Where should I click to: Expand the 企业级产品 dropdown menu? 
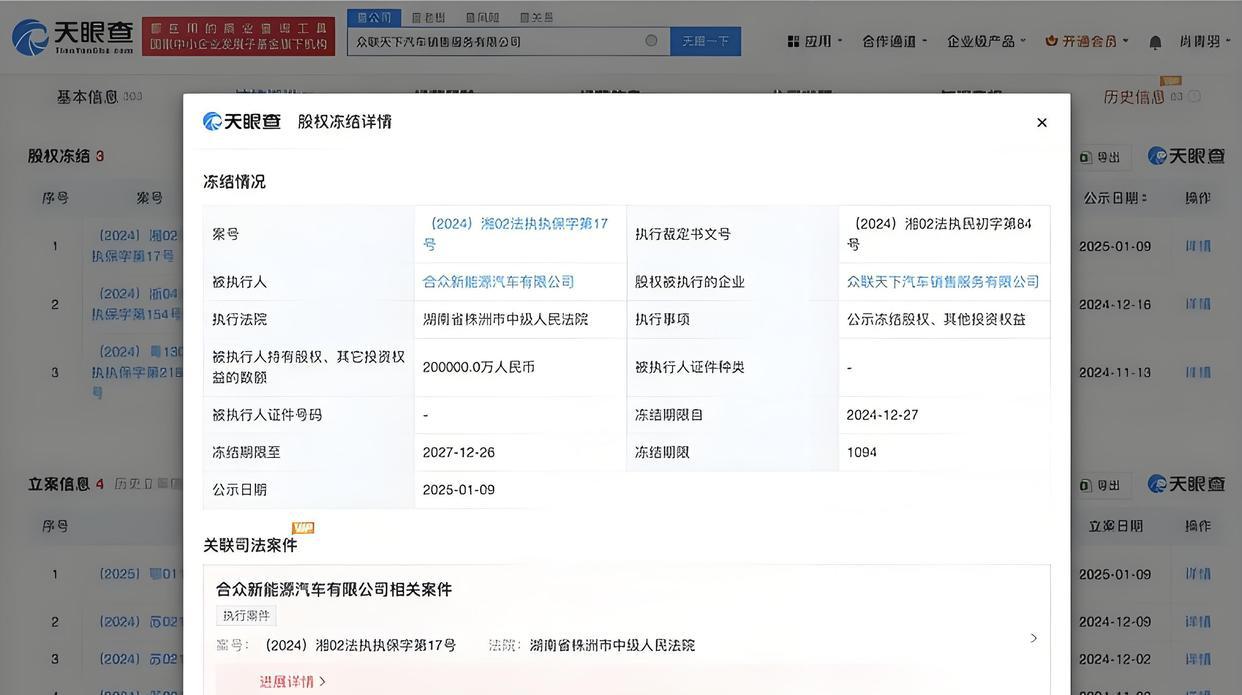(x=986, y=41)
